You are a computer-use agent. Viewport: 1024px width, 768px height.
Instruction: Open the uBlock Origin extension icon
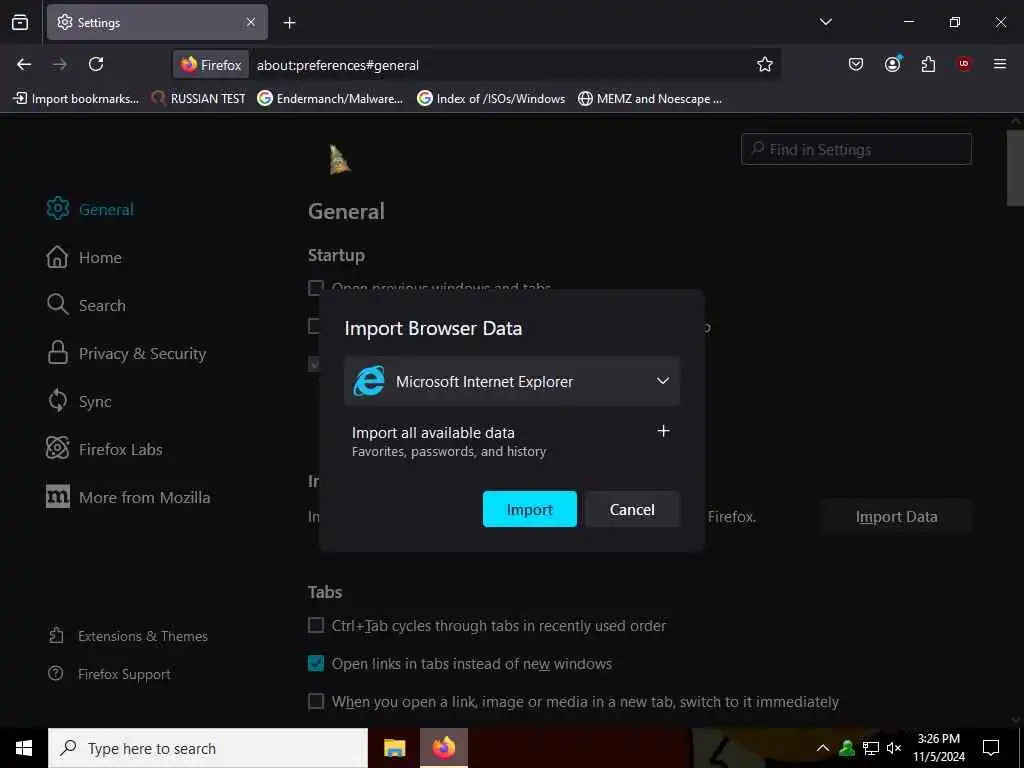tap(964, 64)
